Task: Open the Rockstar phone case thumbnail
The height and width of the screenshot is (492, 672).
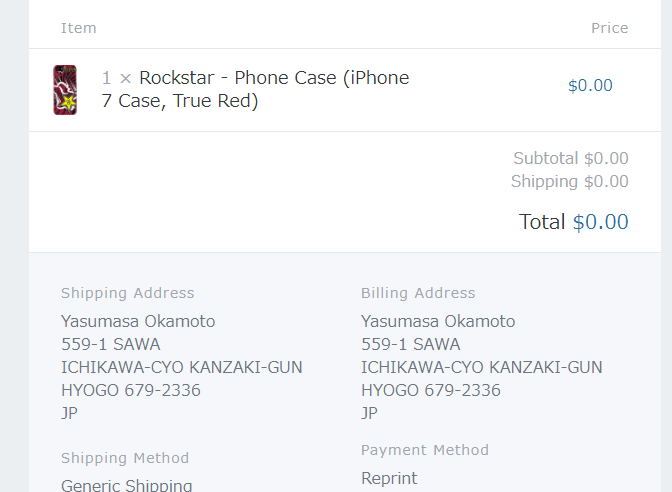Action: coord(65,90)
